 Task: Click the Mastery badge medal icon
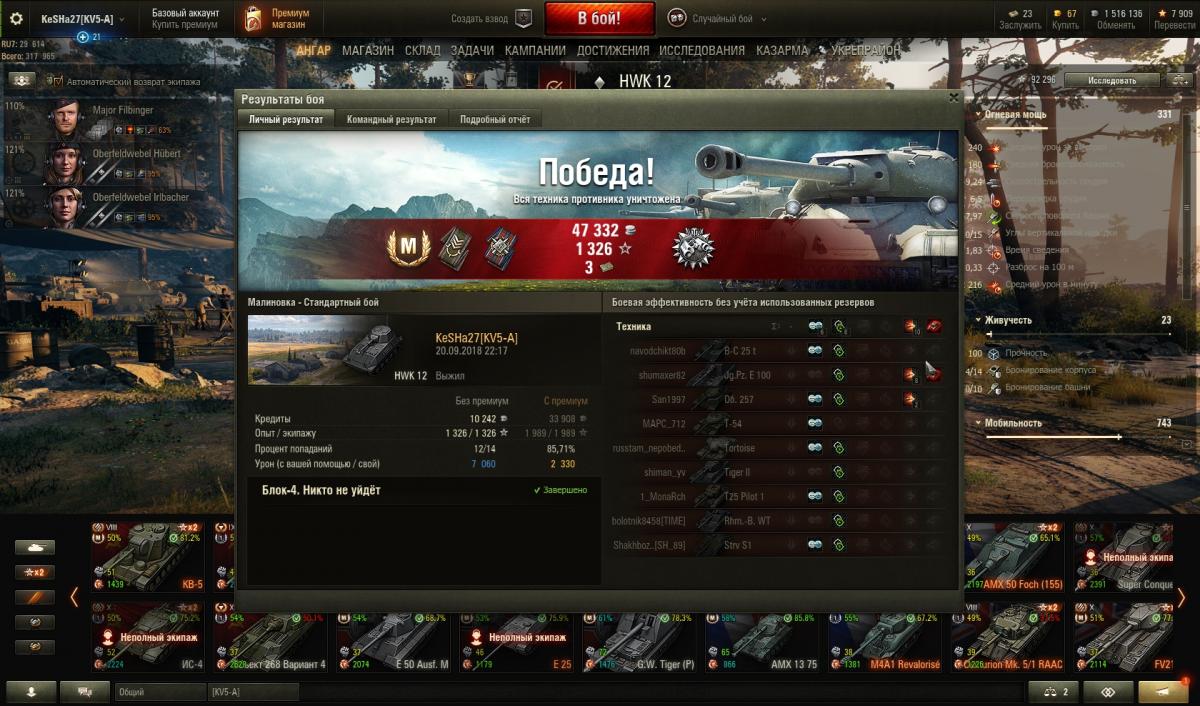click(406, 246)
